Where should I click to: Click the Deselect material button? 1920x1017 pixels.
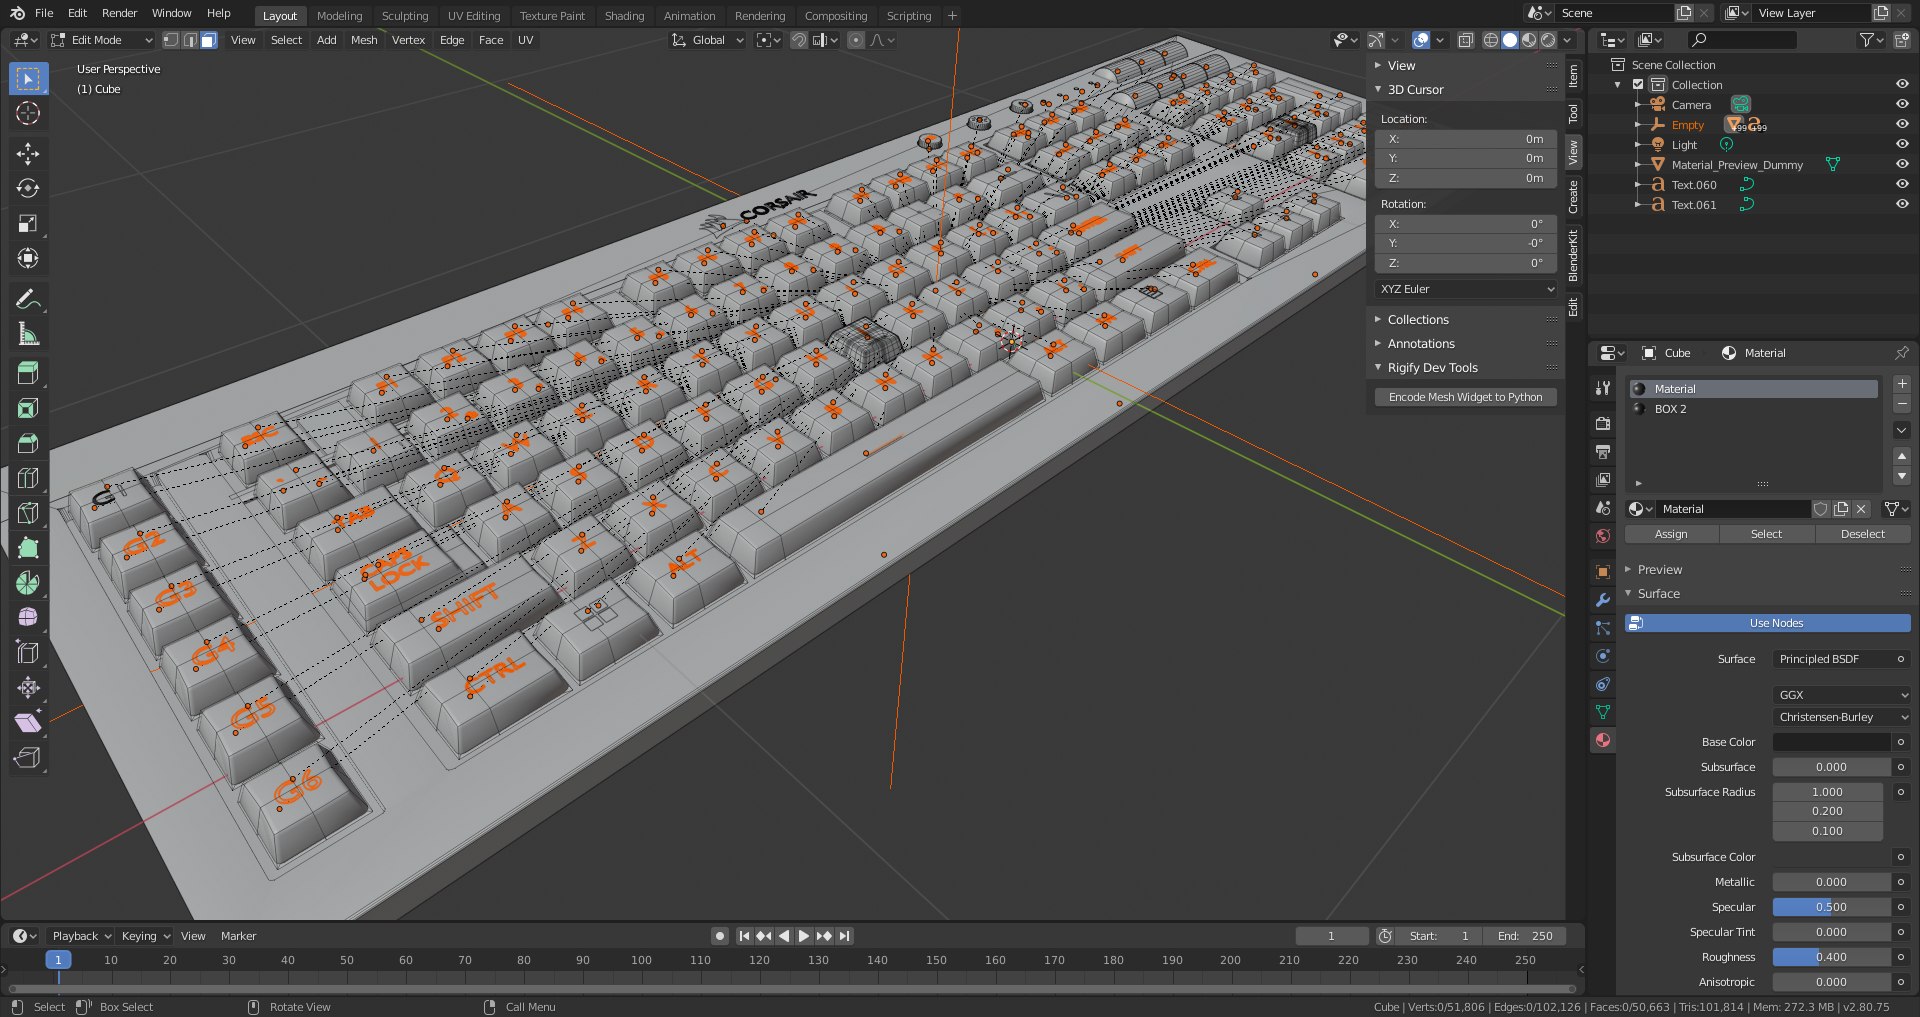pyautogui.click(x=1863, y=534)
